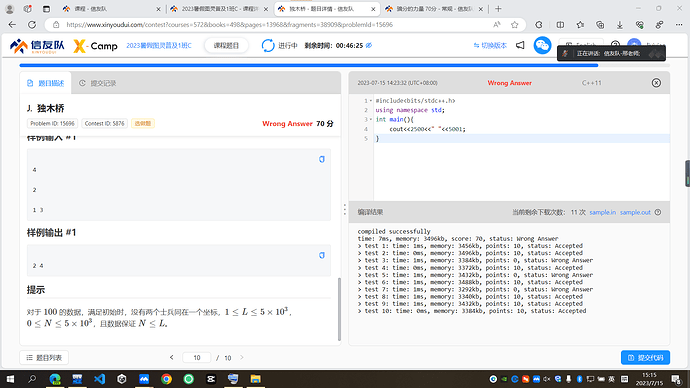Open Edge workspaces icon
This screenshot has height=388, width=690.
[x=27, y=9]
